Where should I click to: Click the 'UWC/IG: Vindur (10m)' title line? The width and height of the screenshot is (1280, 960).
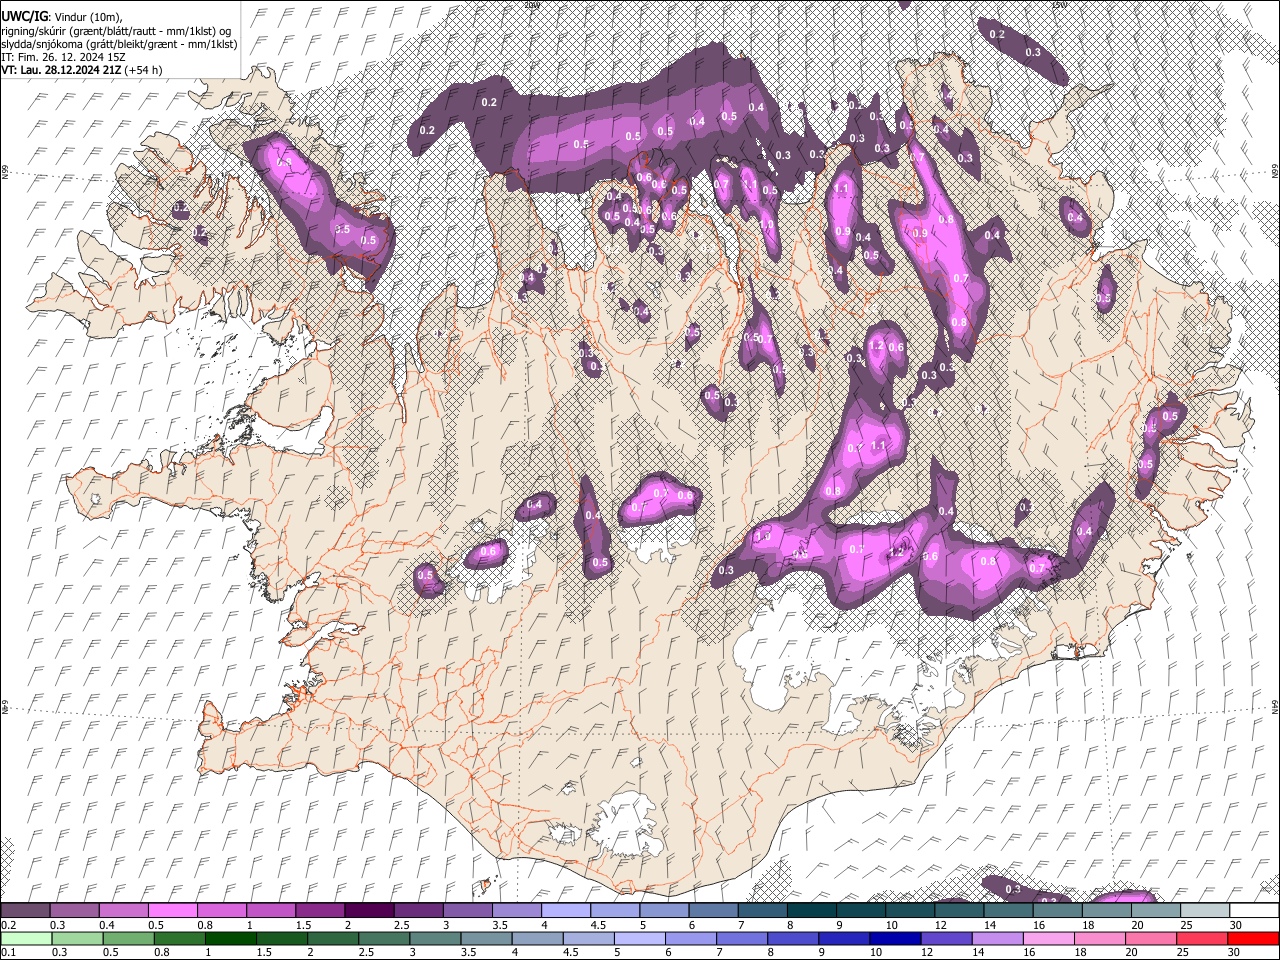[x=61, y=17]
